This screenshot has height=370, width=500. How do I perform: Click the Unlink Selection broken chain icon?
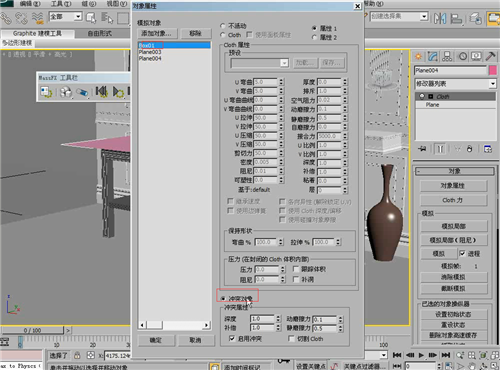coord(21,18)
